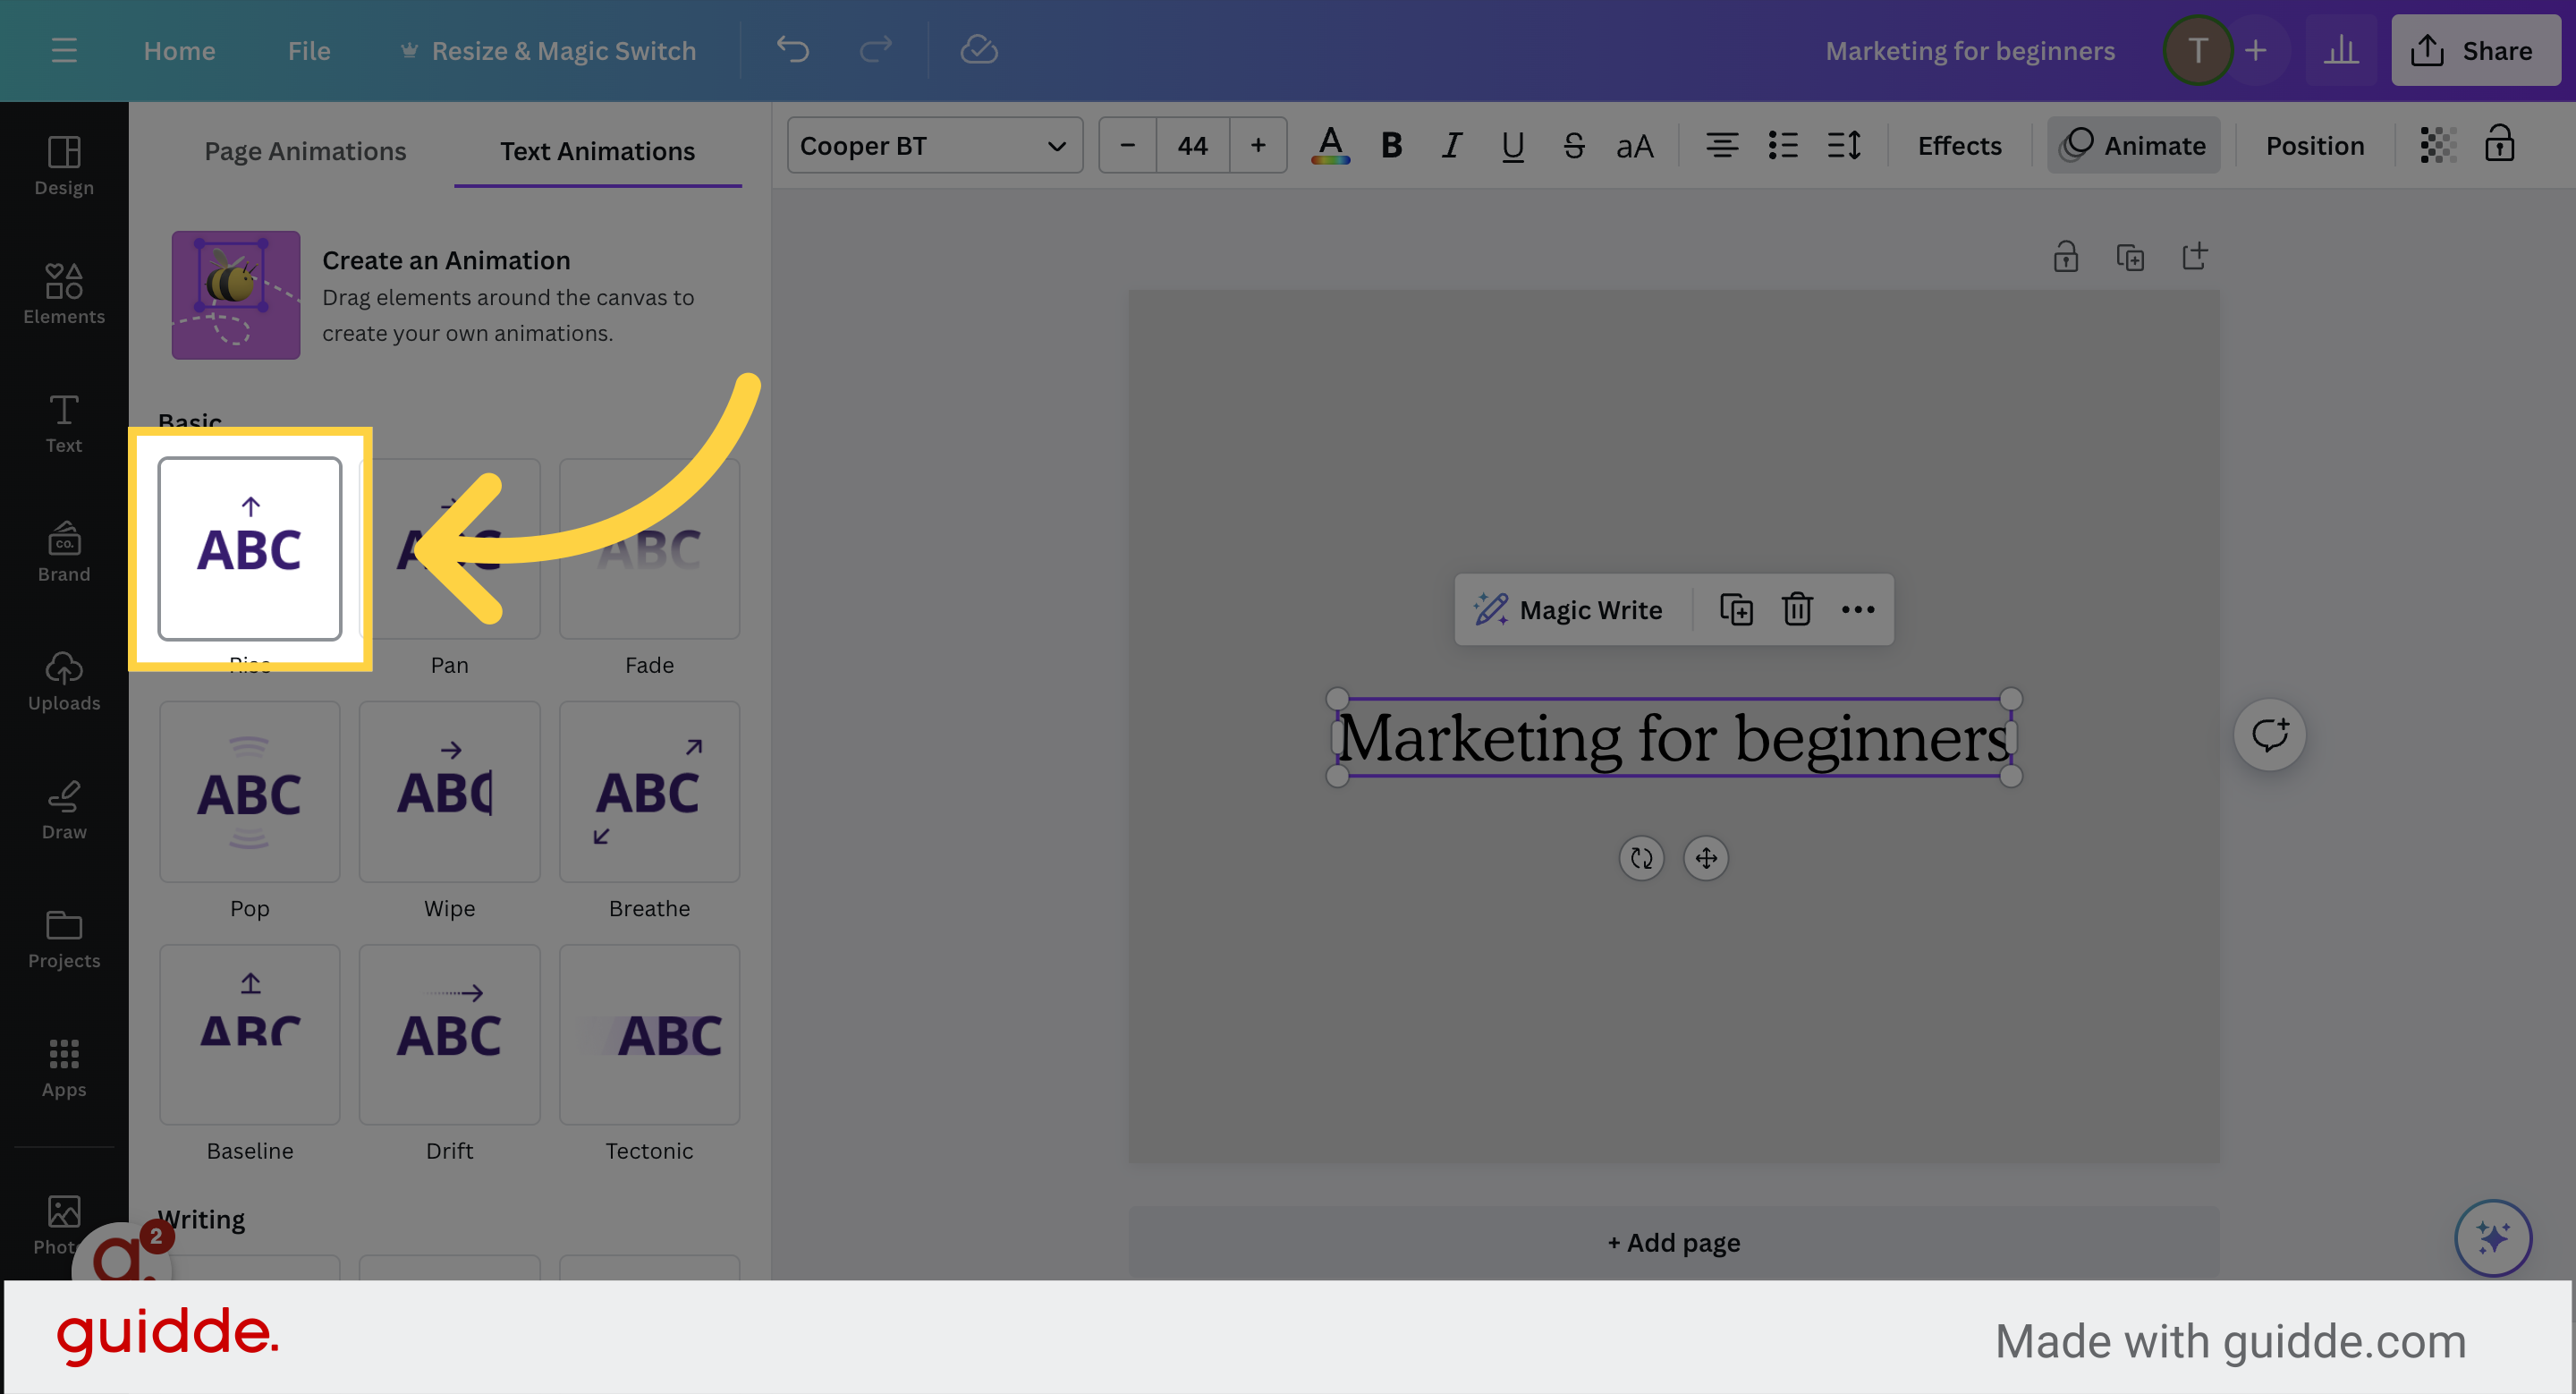Click the Magic Write wand icon
The image size is (2576, 1394).
point(1491,609)
